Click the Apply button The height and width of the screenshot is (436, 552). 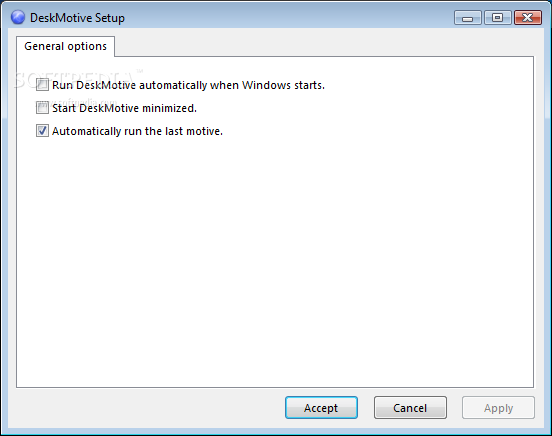[498, 407]
